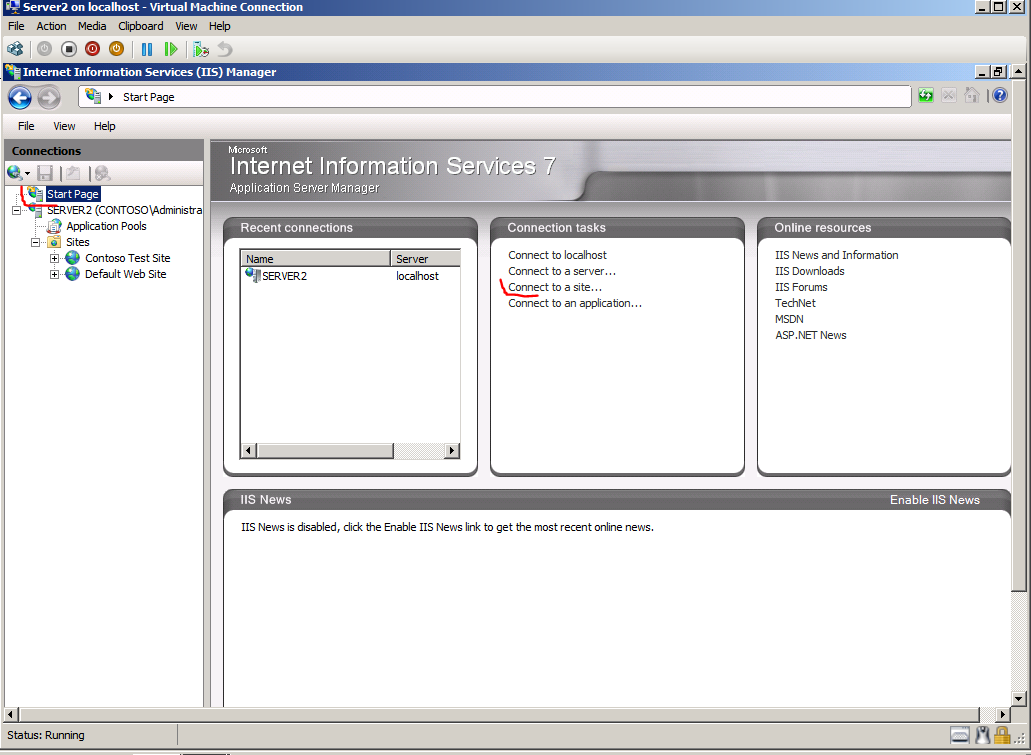This screenshot has width=1031, height=755.
Task: Open IIS News and Information link
Action: tap(836, 255)
